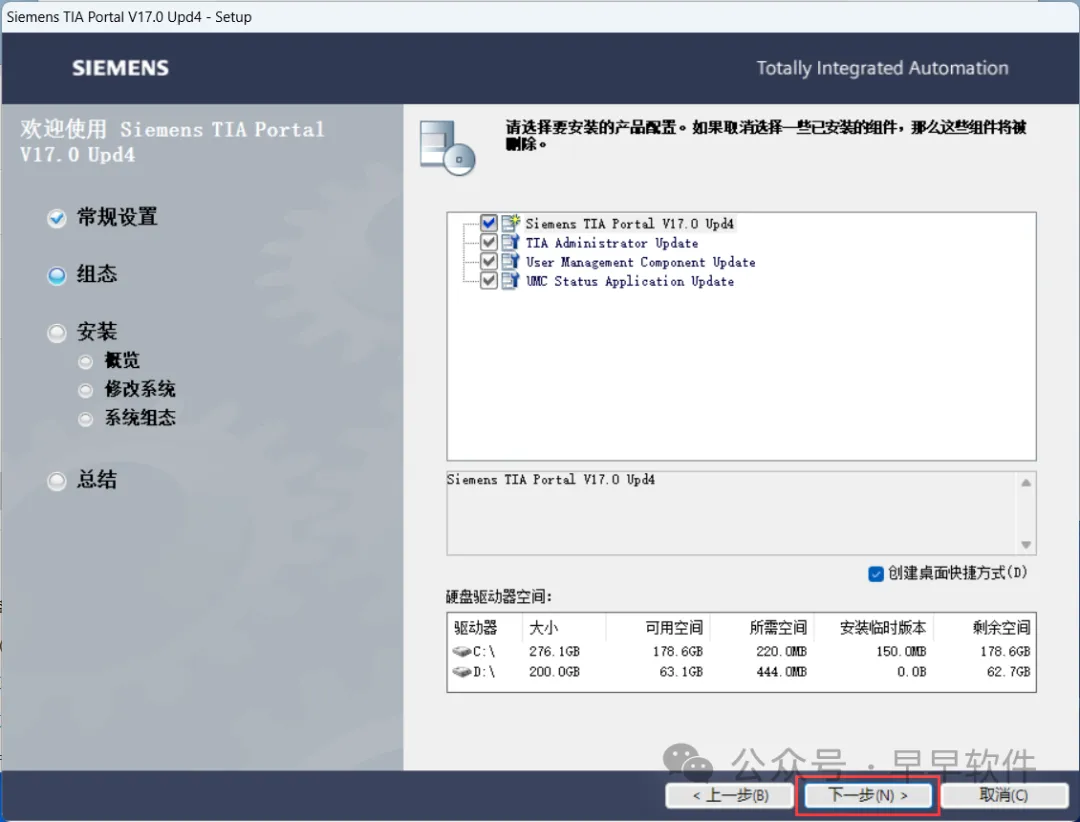Select the 总结 step indicator
This screenshot has width=1080, height=822.
pos(56,480)
